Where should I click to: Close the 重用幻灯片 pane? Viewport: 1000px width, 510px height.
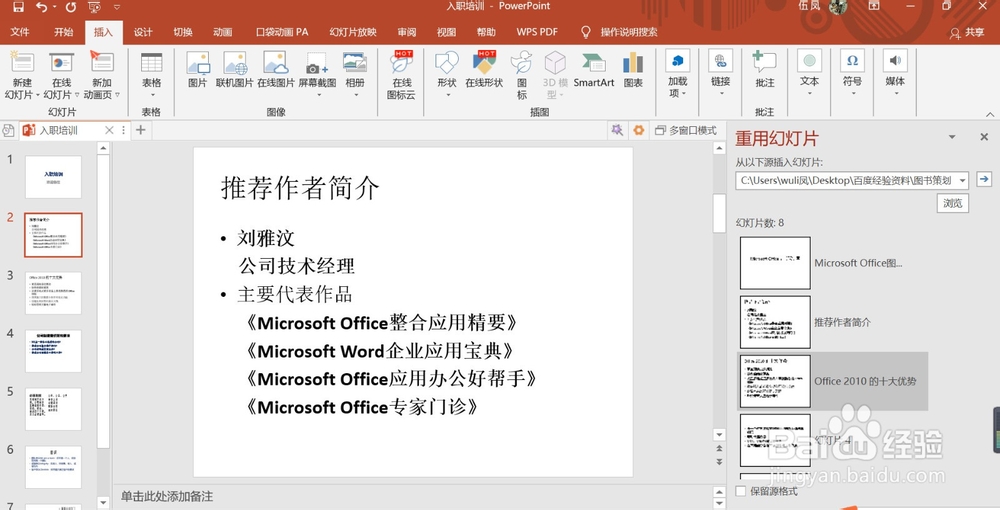pos(984,137)
